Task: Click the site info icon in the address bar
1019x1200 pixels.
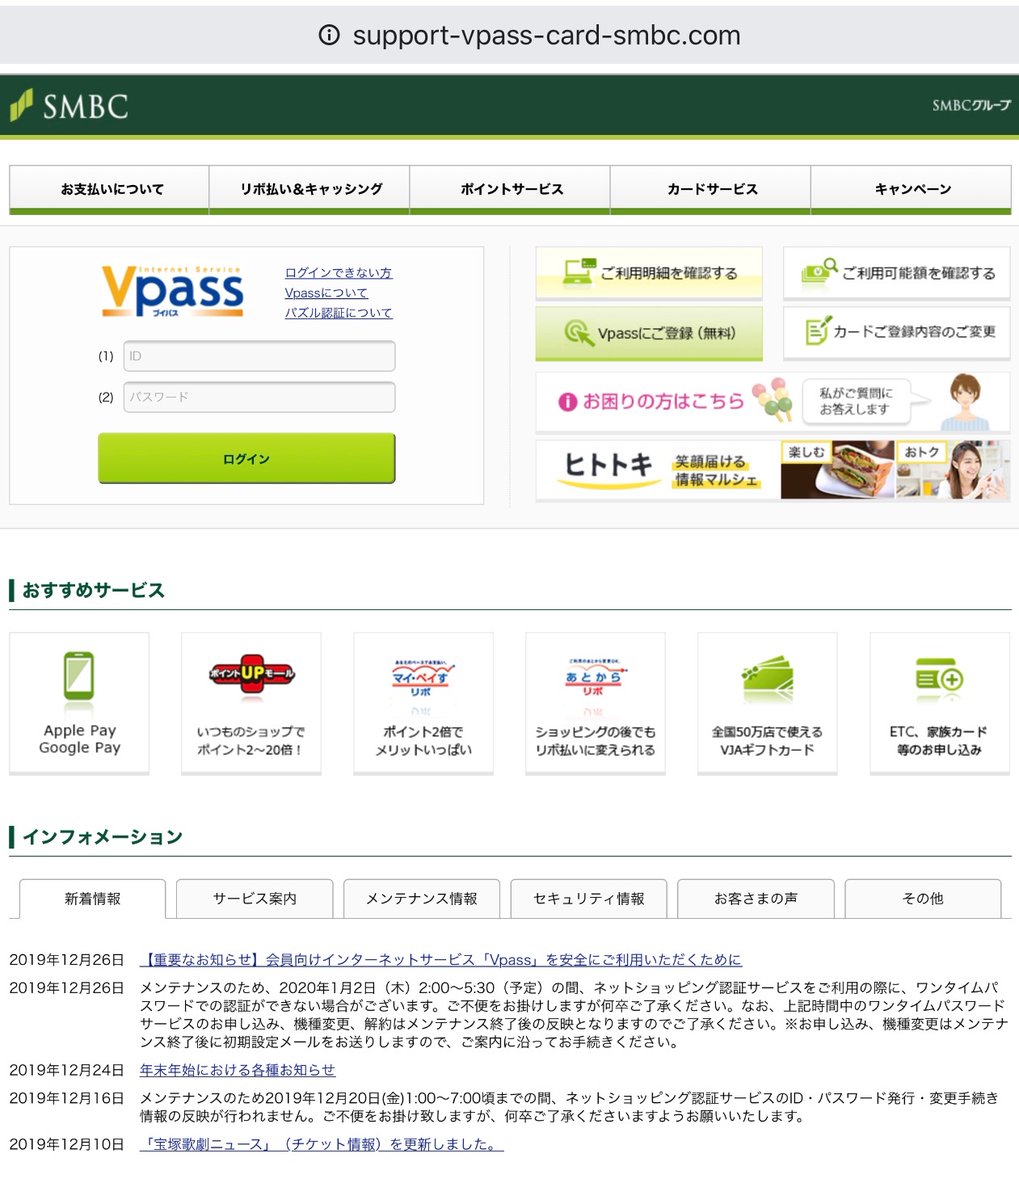Action: [328, 36]
